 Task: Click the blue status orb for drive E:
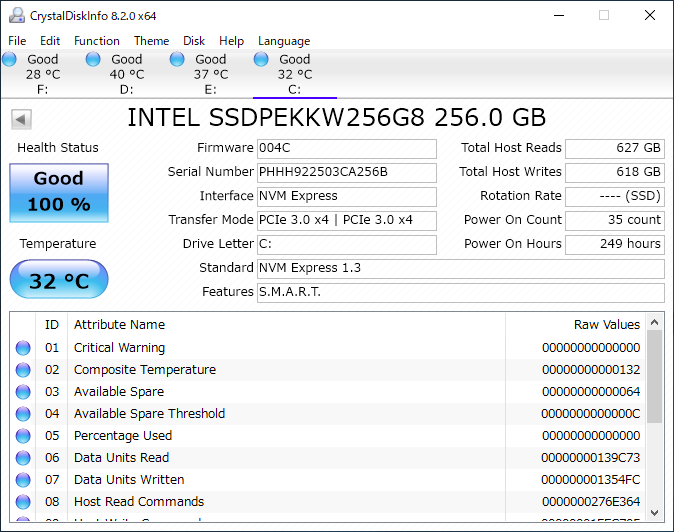(177, 59)
